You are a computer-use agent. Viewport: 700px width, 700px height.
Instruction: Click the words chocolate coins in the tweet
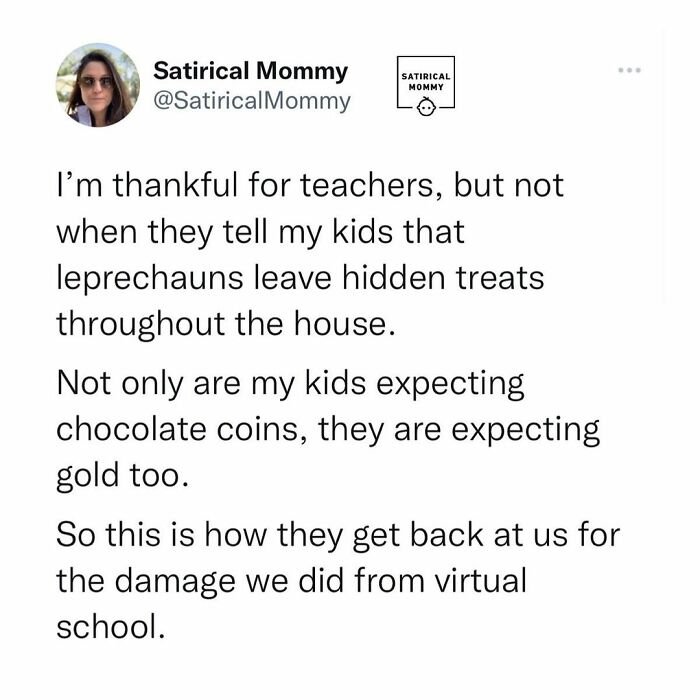coord(181,429)
